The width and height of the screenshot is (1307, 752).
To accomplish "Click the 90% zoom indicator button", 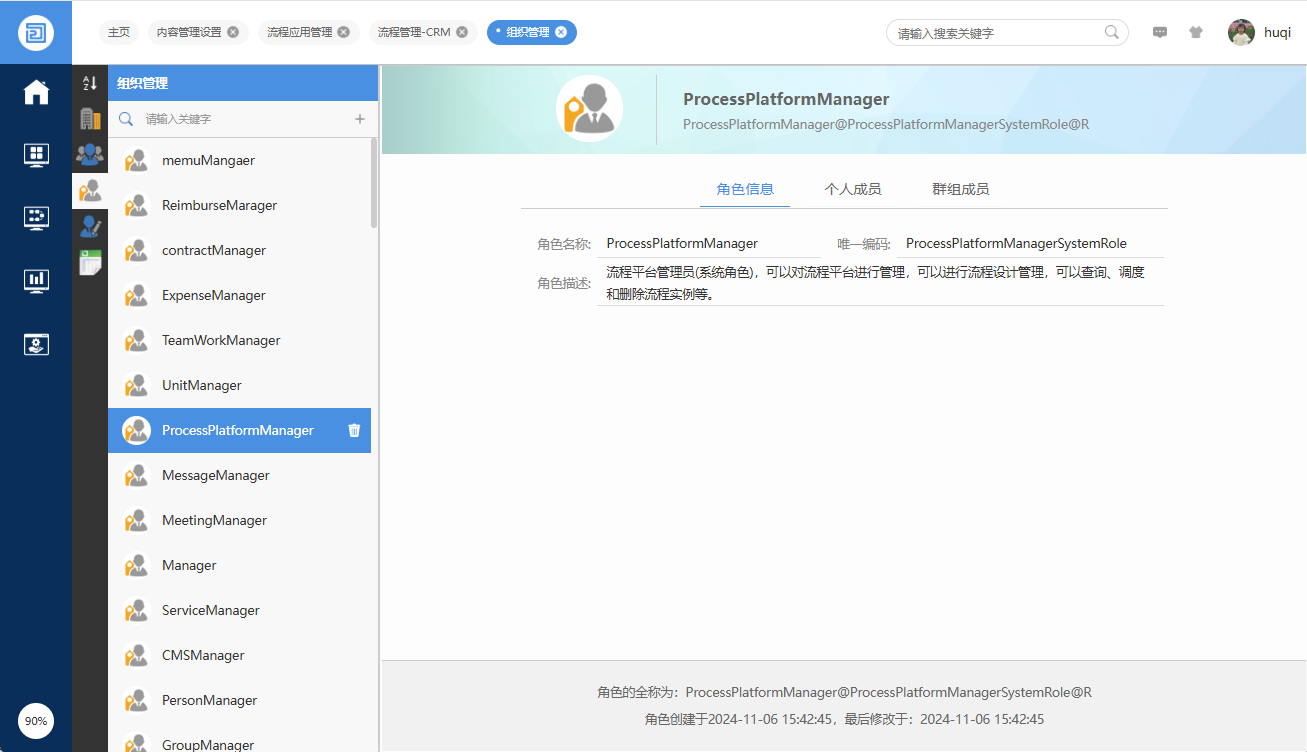I will click(36, 721).
